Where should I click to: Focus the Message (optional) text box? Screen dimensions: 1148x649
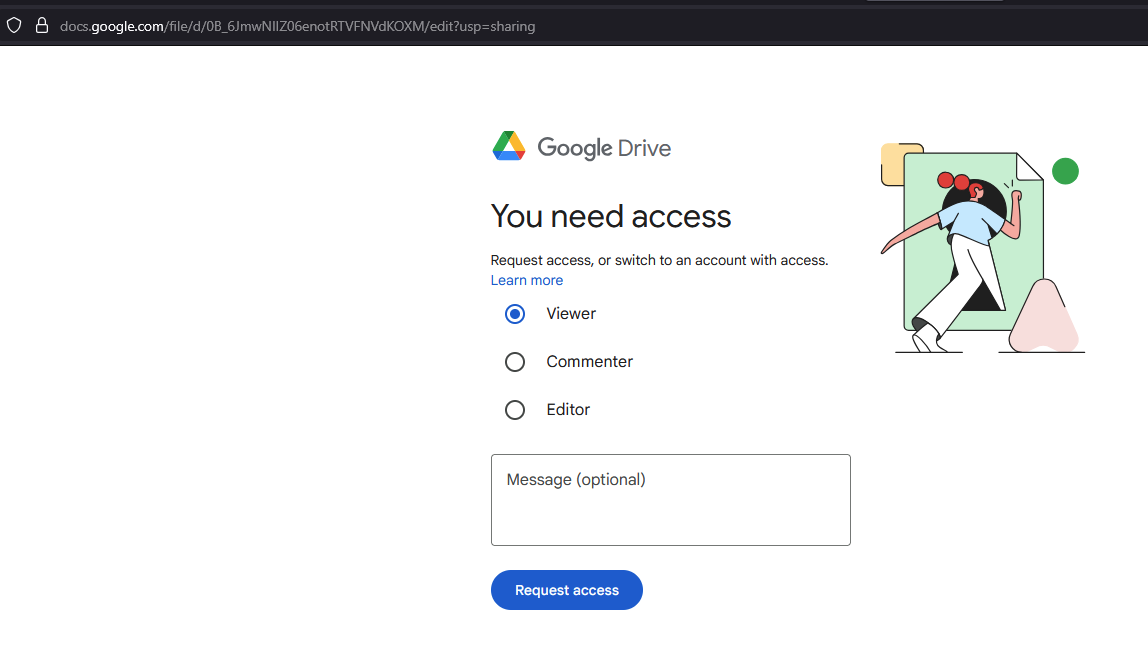pos(671,500)
